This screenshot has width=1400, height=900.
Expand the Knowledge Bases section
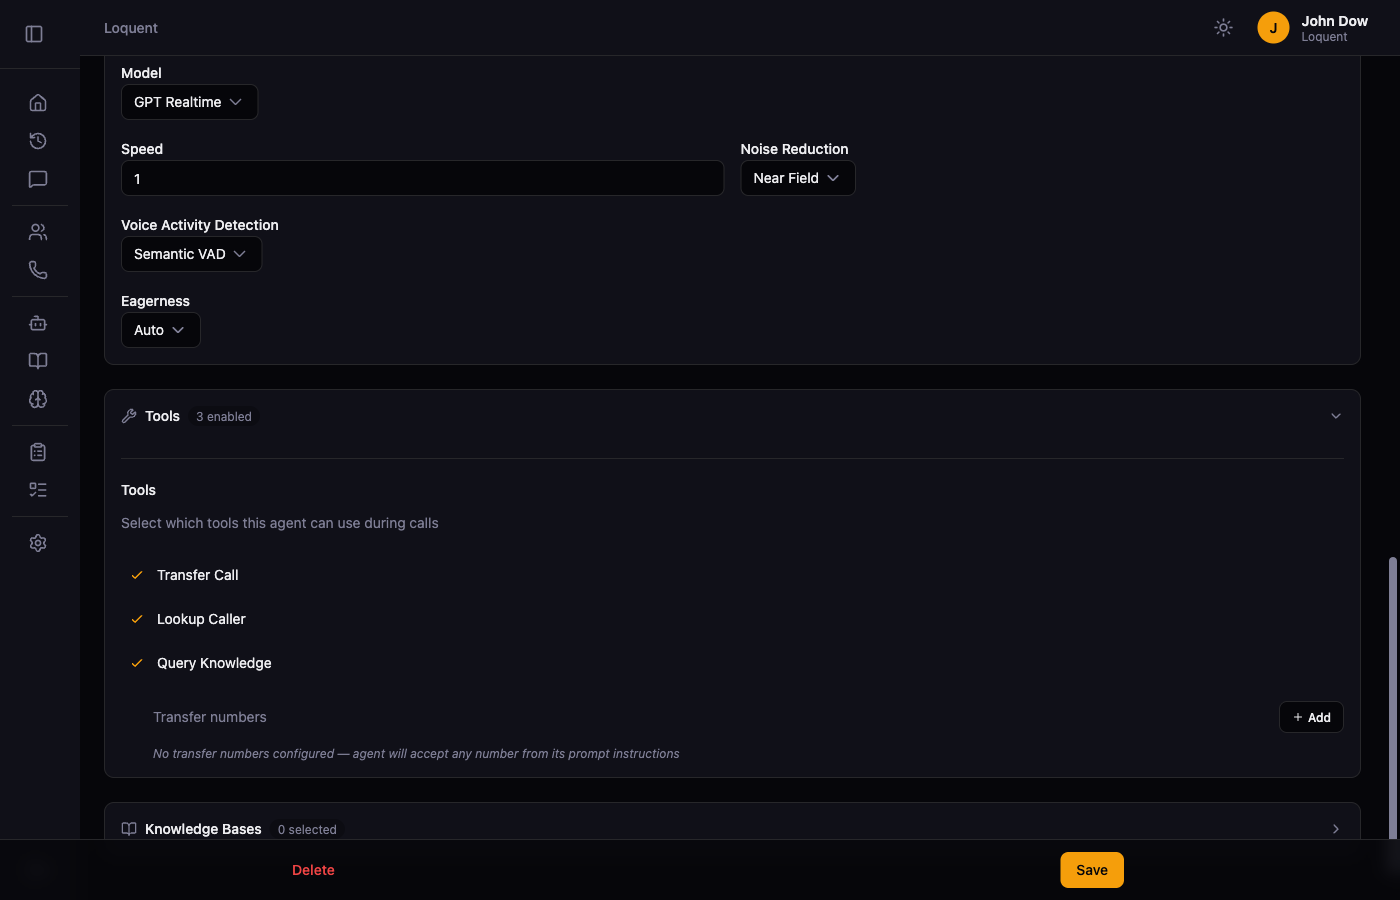click(x=1335, y=828)
